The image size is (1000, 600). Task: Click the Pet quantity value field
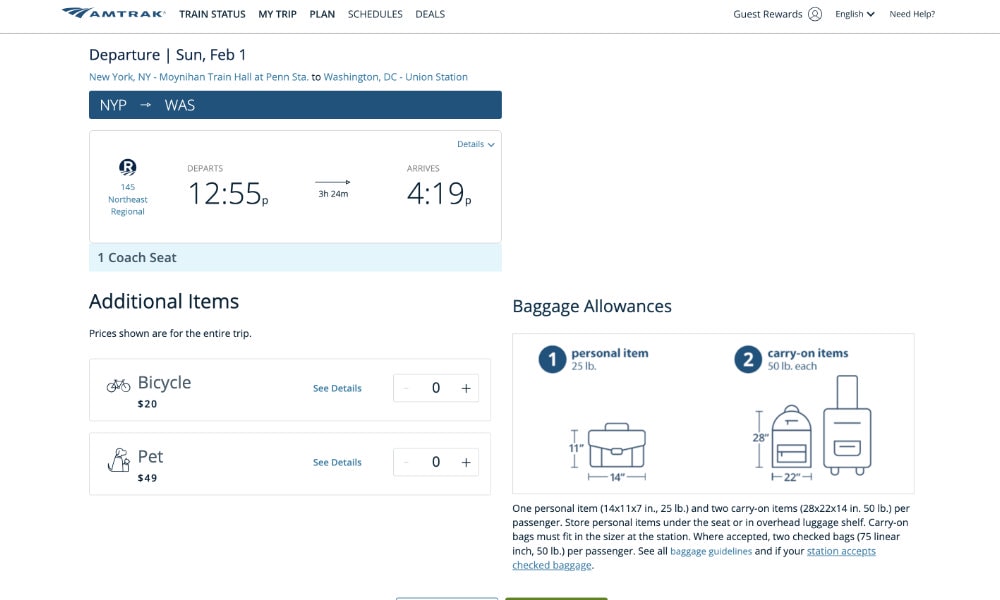[x=436, y=462]
